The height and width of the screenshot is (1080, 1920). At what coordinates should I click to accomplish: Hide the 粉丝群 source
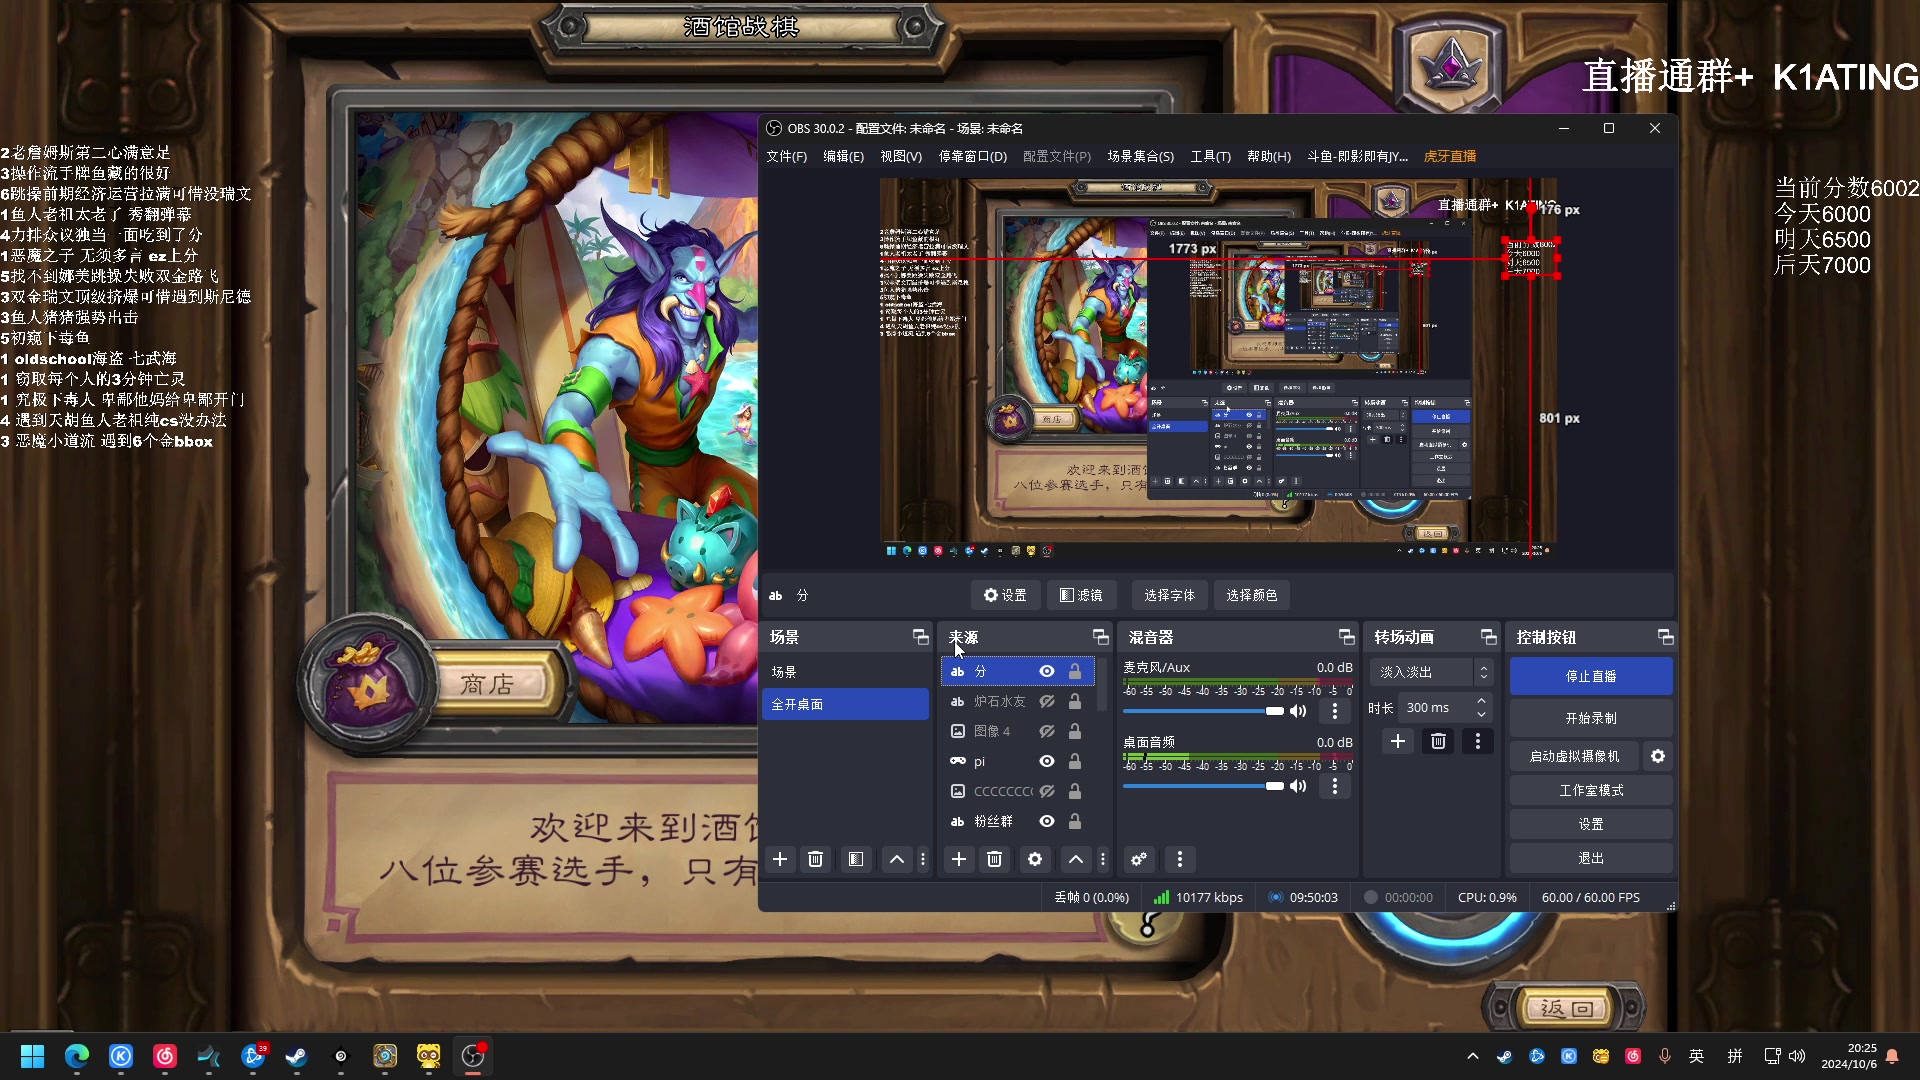pos(1047,821)
